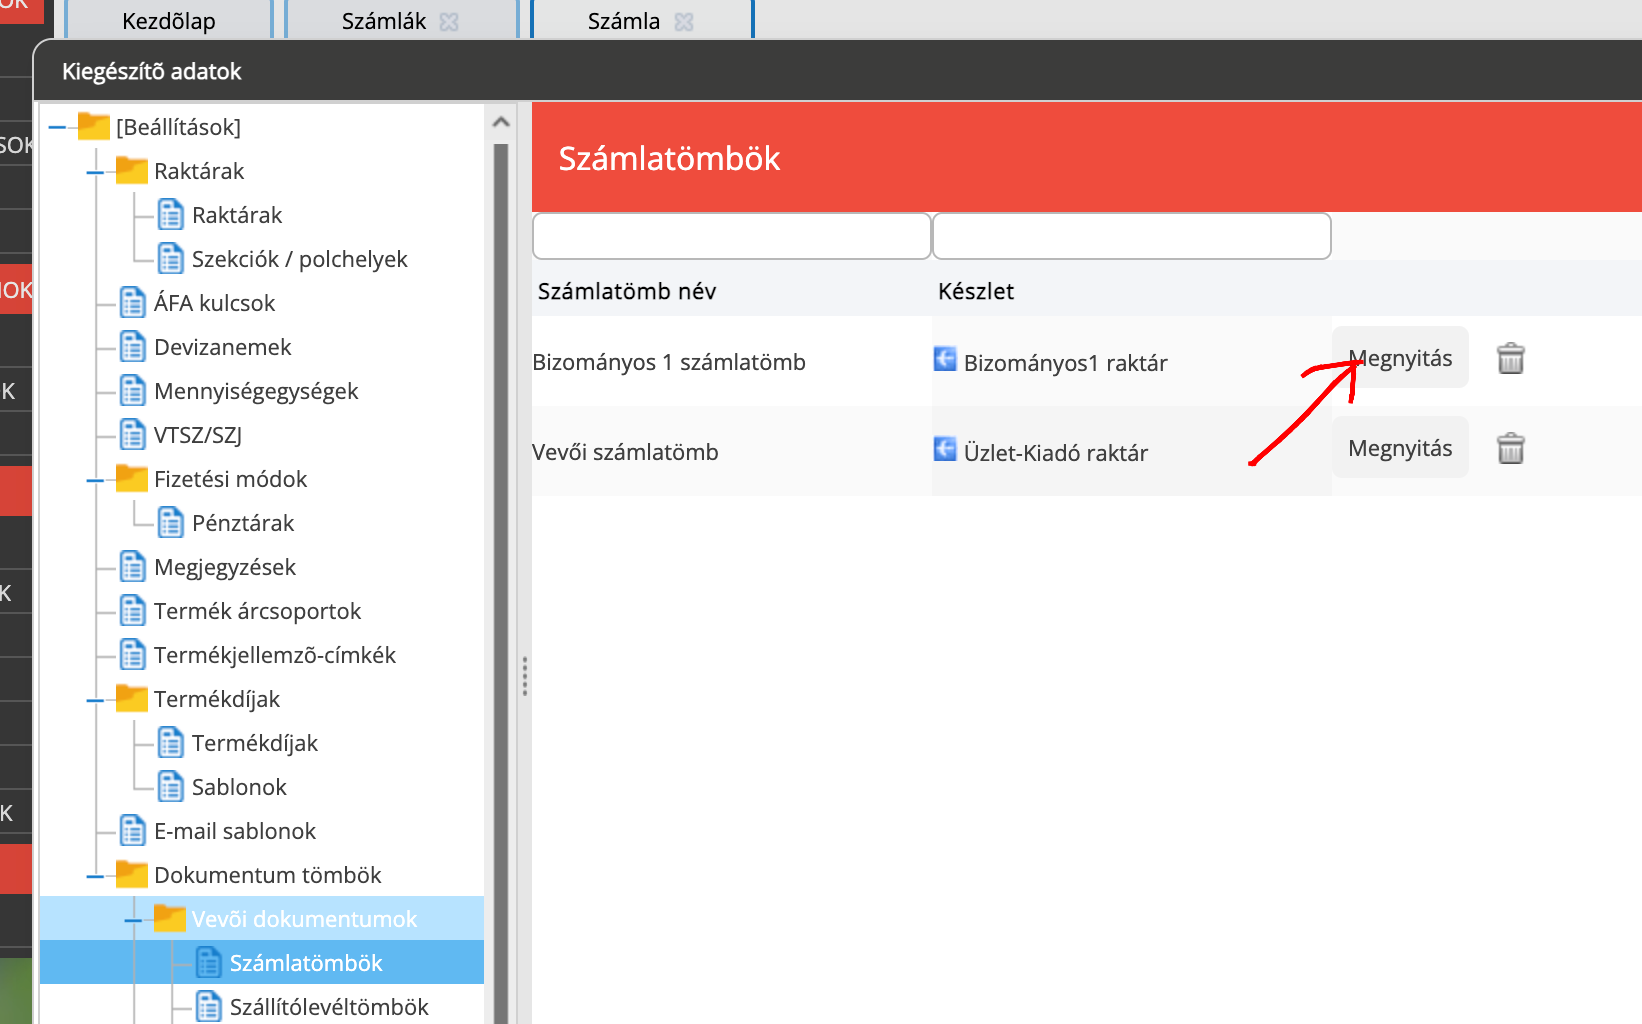
Task: Switch to the Kezdőlap tab
Action: click(x=168, y=21)
